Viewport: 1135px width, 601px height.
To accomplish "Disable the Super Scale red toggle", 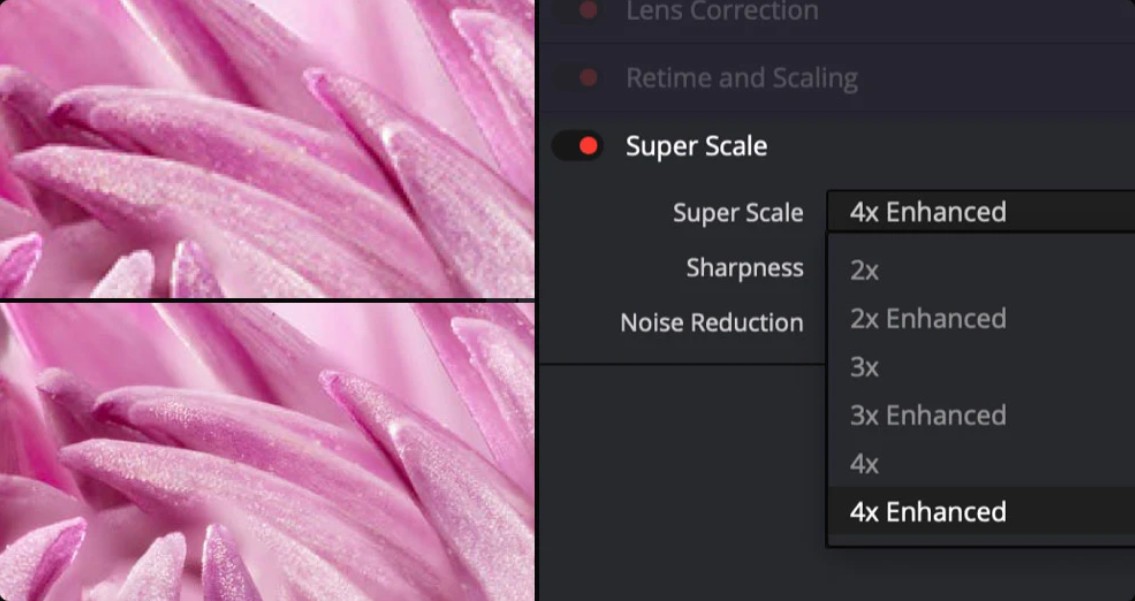I will click(579, 146).
